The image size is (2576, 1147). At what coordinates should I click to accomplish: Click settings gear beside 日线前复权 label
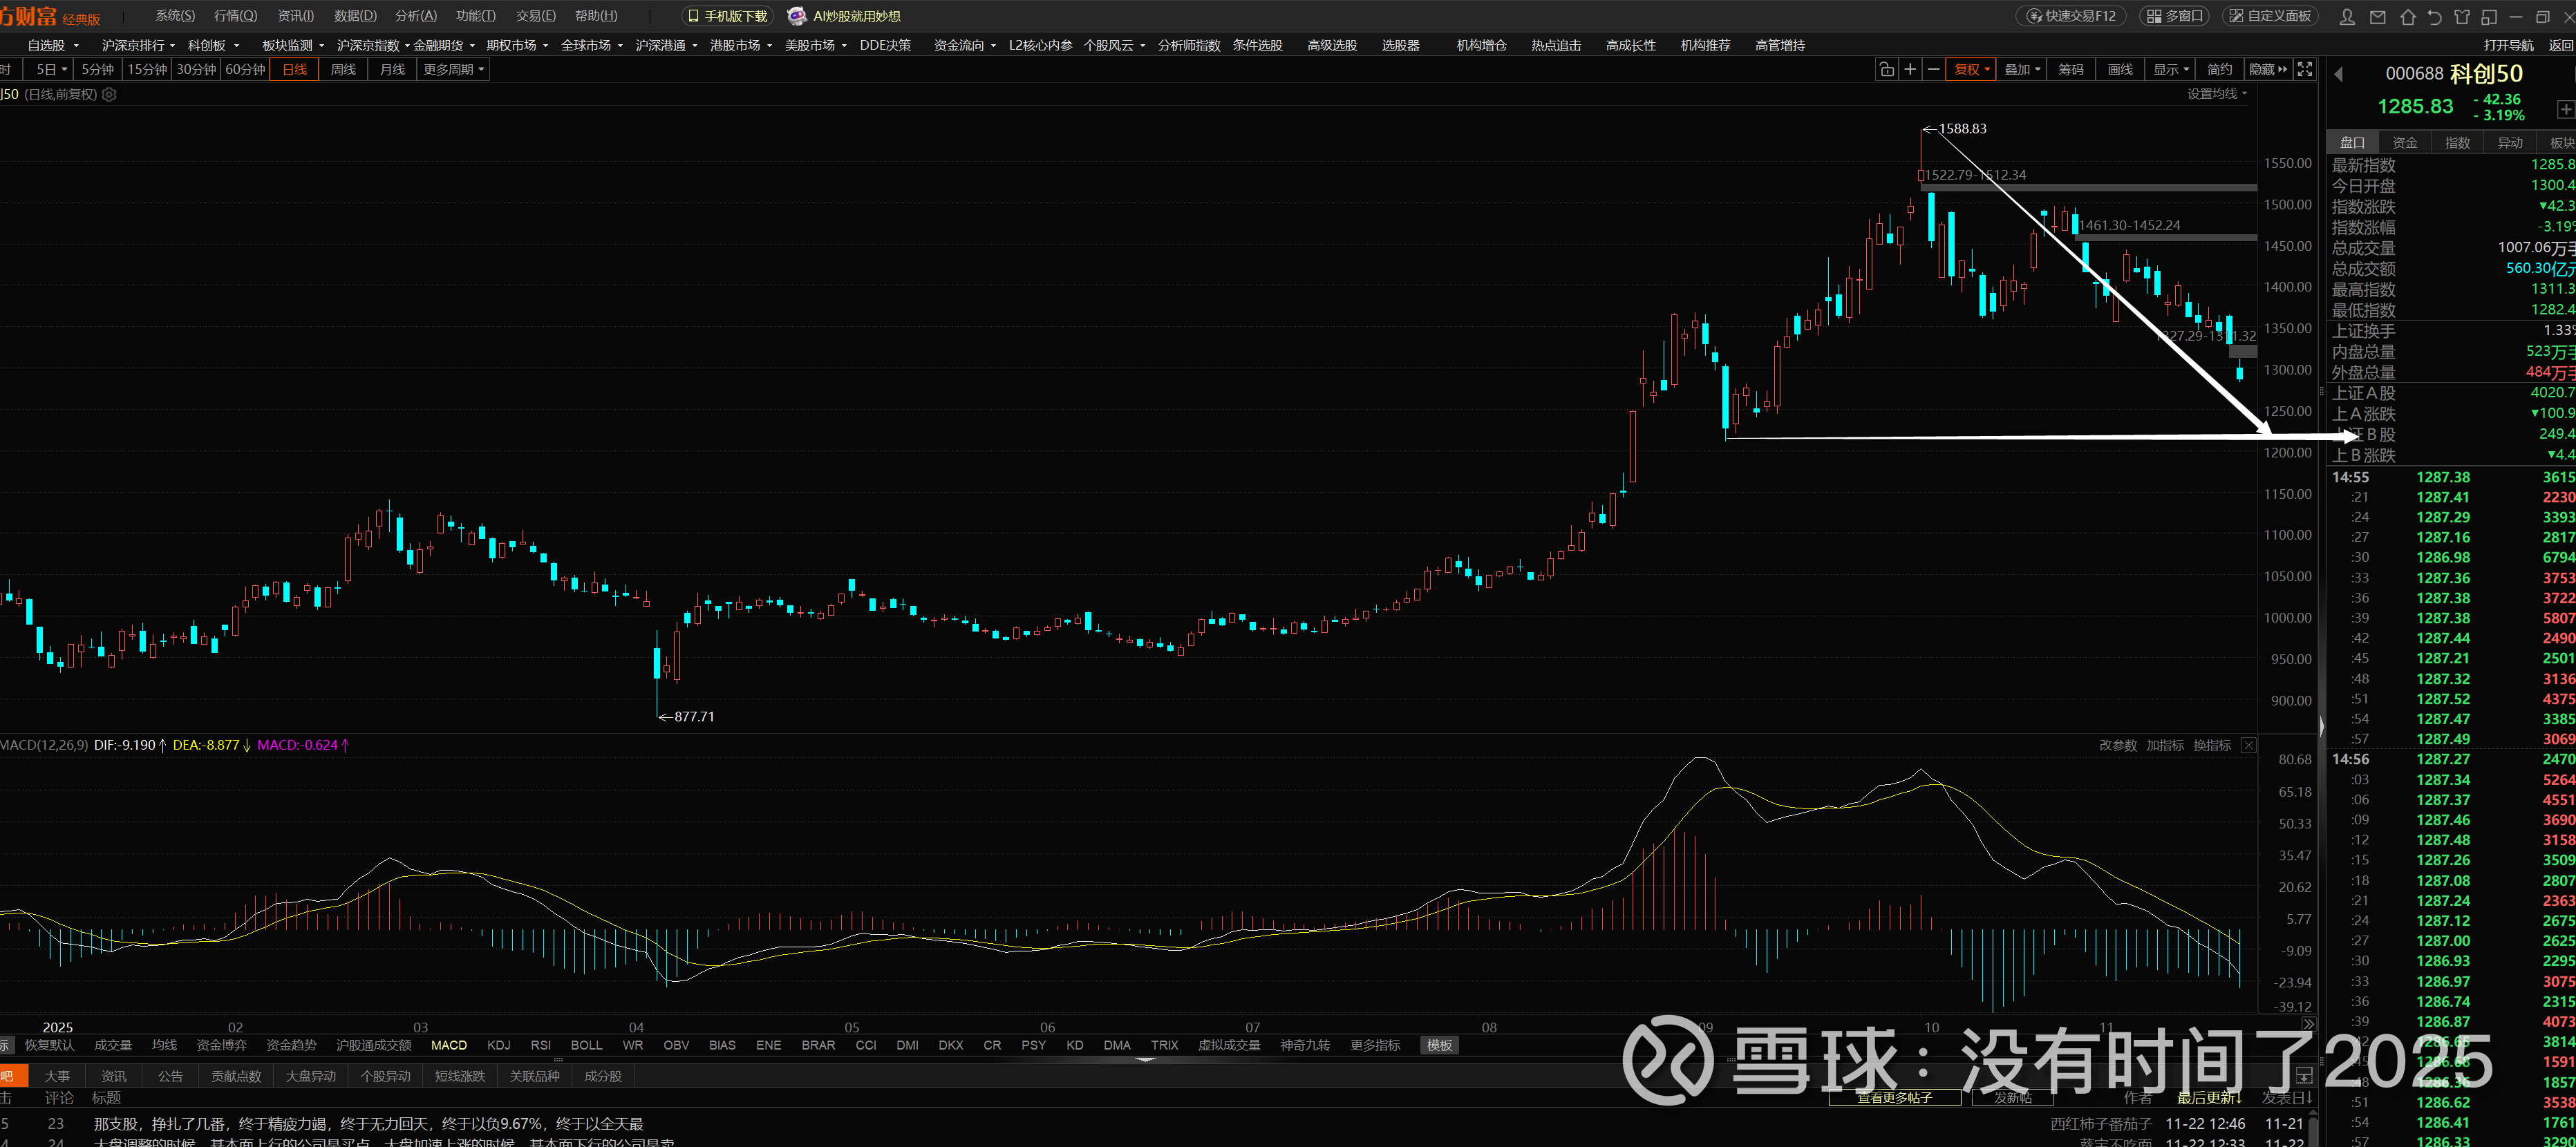110,94
